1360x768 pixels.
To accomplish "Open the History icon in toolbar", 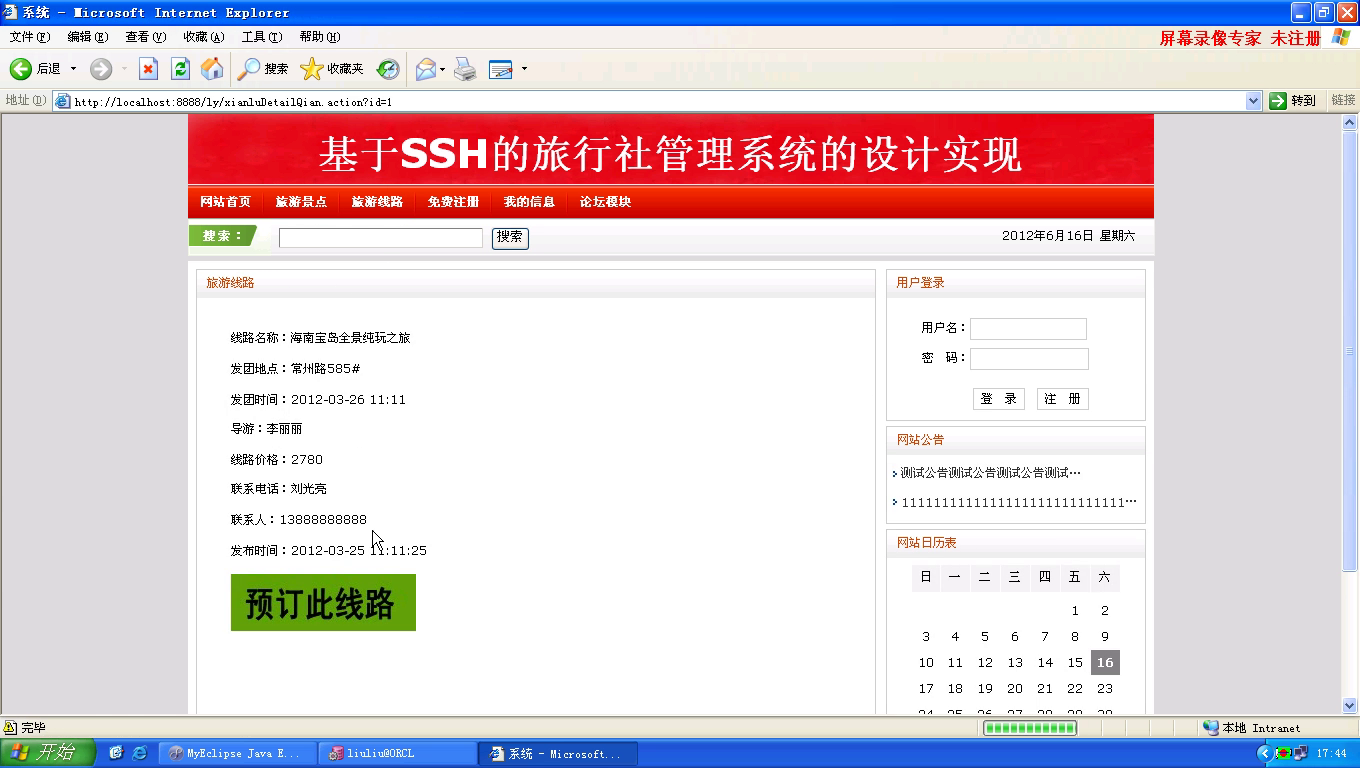I will (x=388, y=69).
